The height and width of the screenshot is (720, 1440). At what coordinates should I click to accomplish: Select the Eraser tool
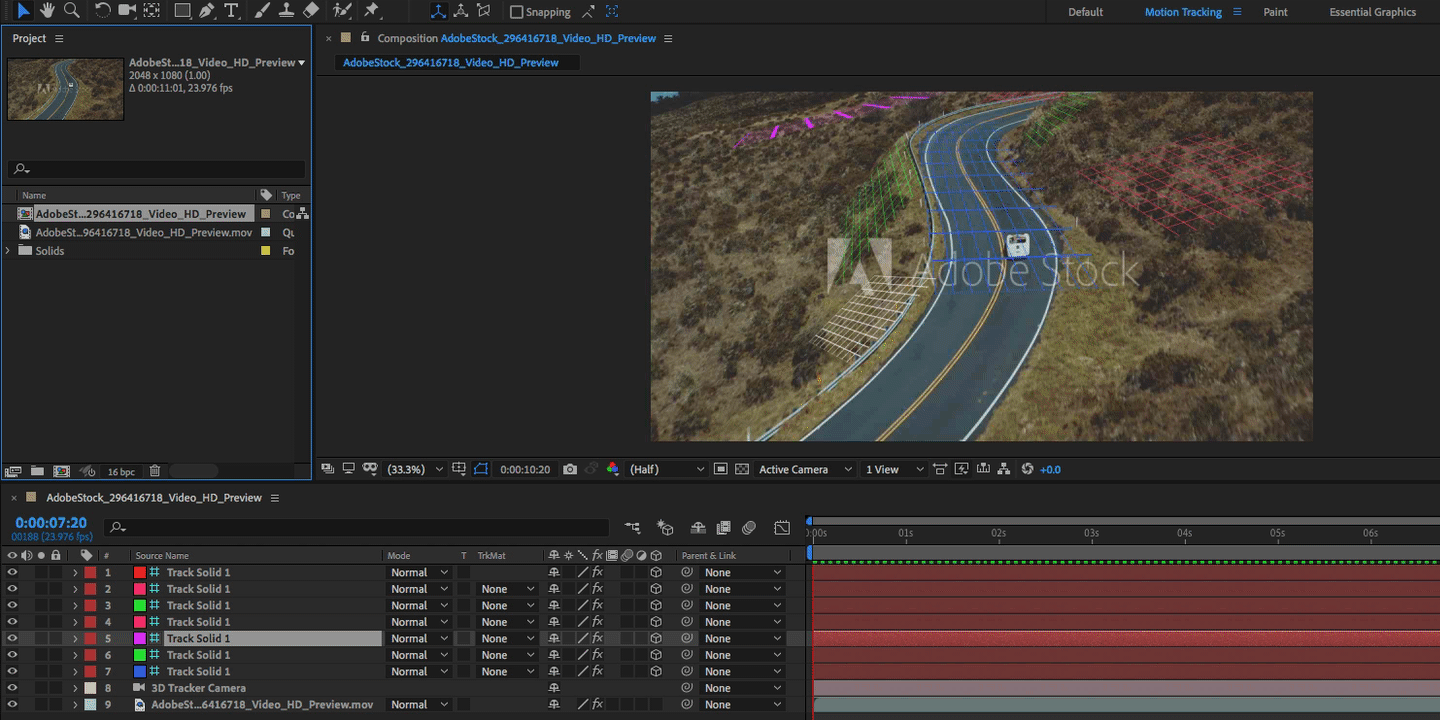coord(311,10)
